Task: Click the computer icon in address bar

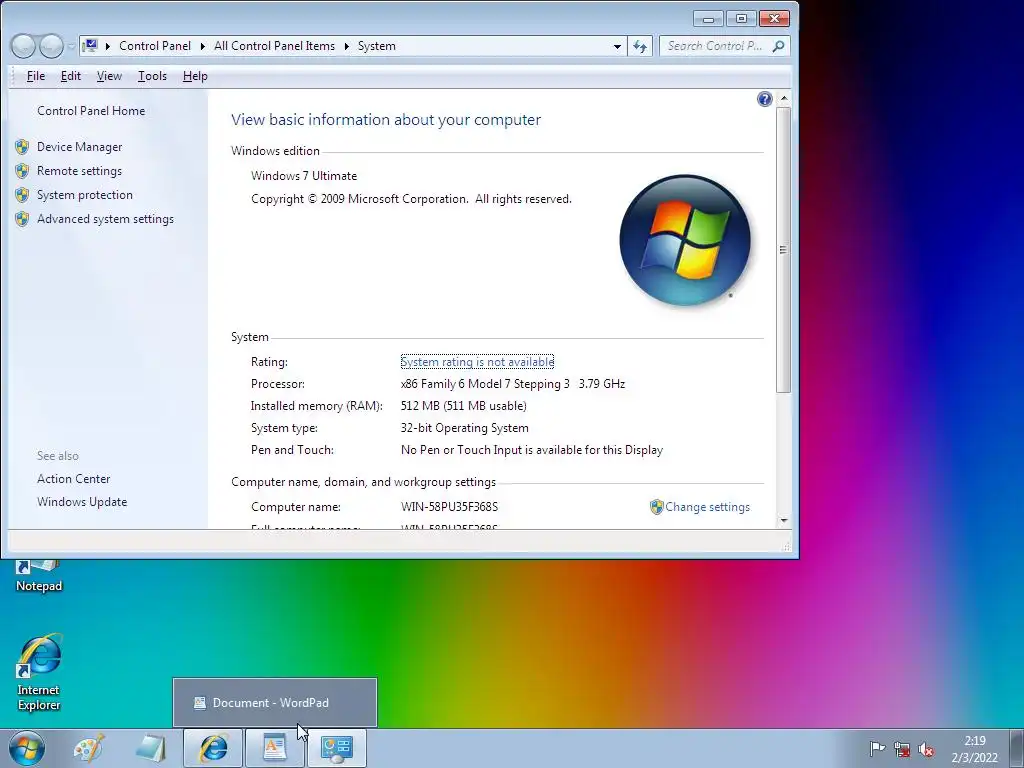Action: (x=91, y=46)
